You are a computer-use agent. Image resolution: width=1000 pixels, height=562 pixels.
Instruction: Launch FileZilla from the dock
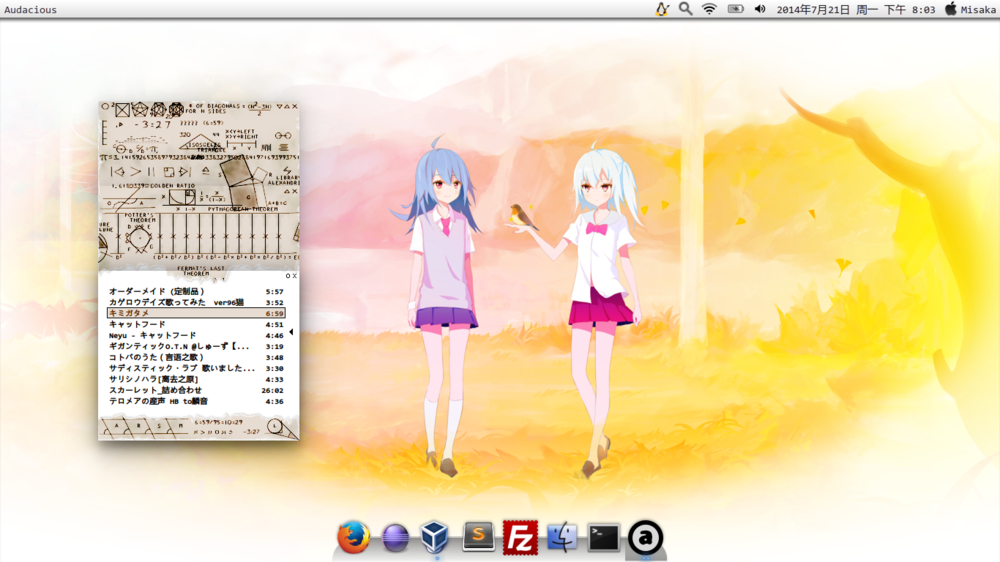click(x=520, y=537)
